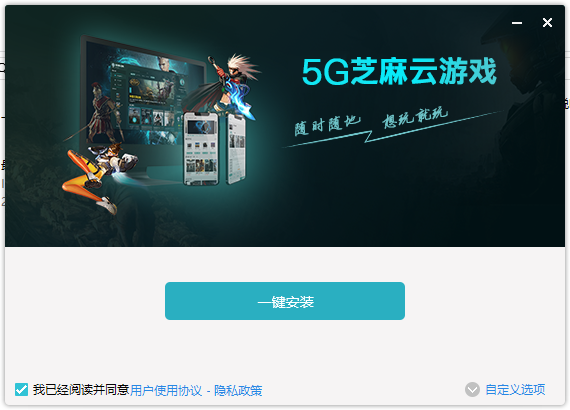Screen dimensions: 570x410
Task: Click the front phone mockup screen
Action: point(201,148)
